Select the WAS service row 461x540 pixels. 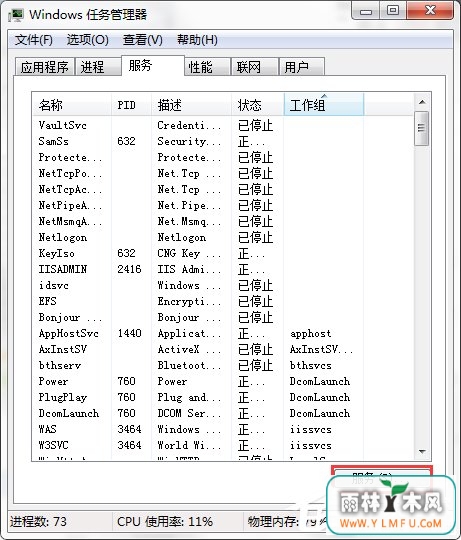click(222, 429)
